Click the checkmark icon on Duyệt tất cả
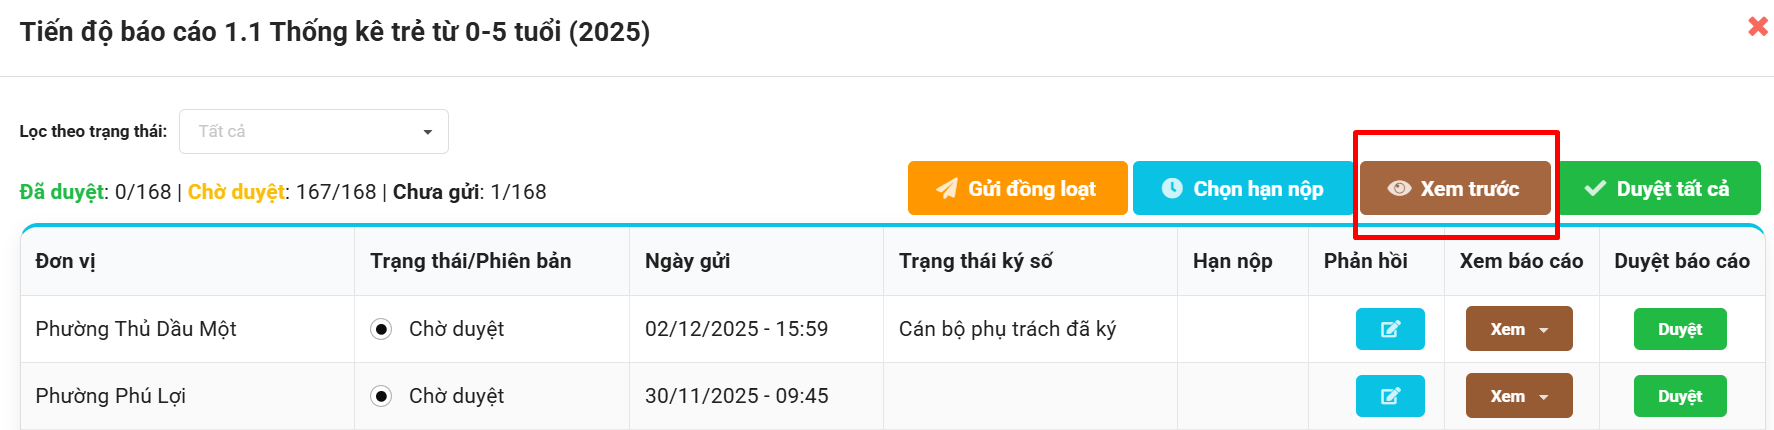Image resolution: width=1774 pixels, height=430 pixels. coord(1595,189)
